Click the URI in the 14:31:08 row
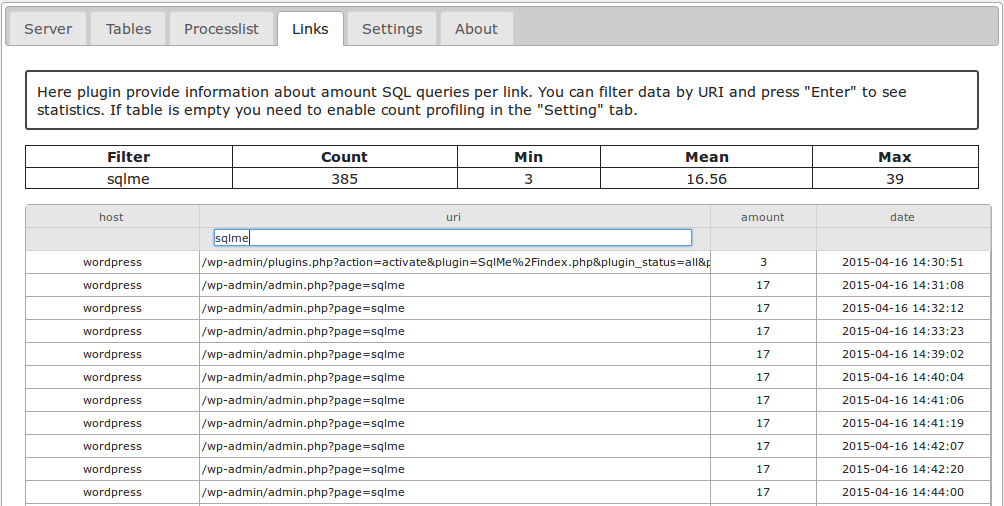 point(304,285)
